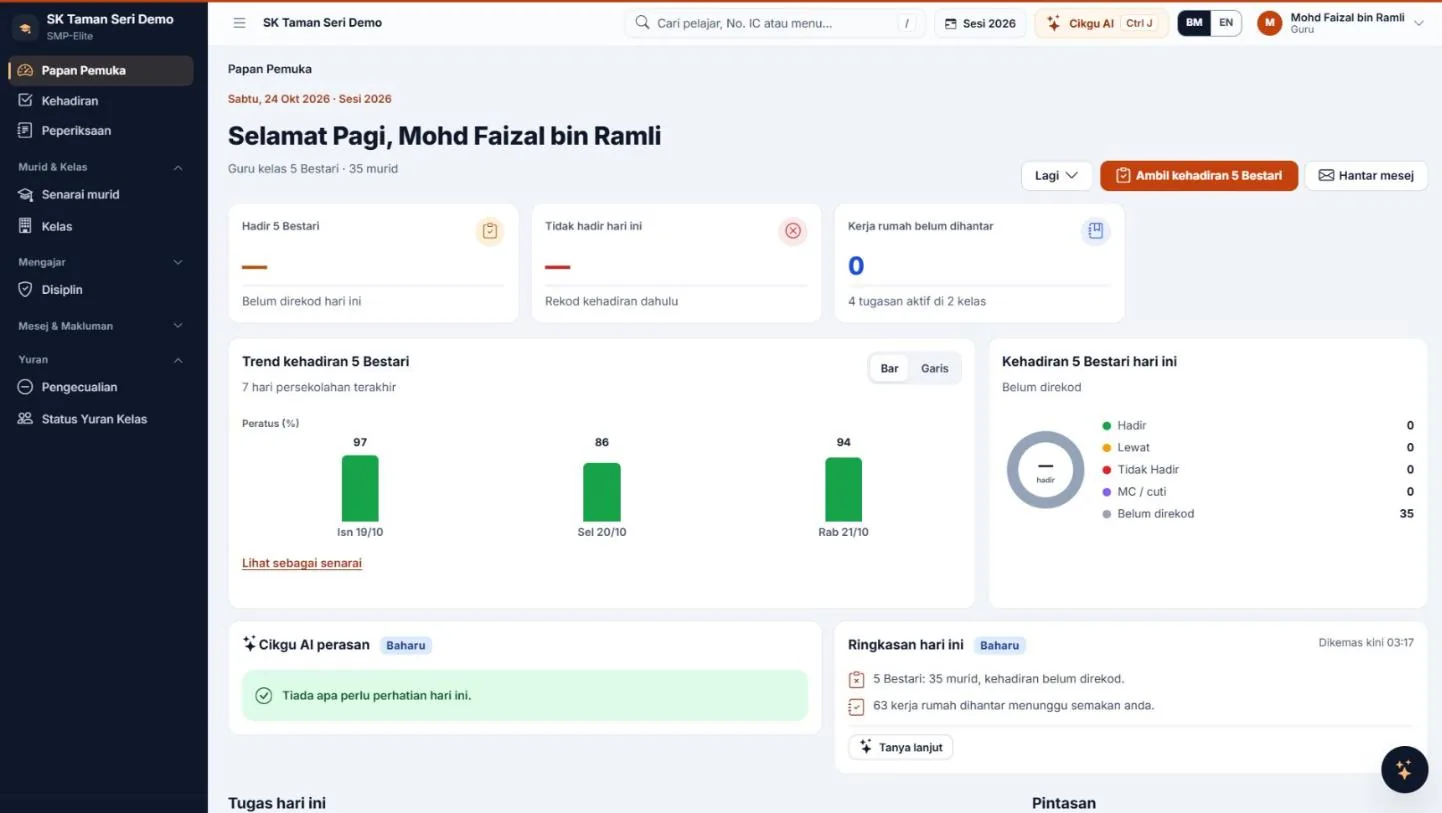
Task: Show trend chart as Garis
Action: 935,368
